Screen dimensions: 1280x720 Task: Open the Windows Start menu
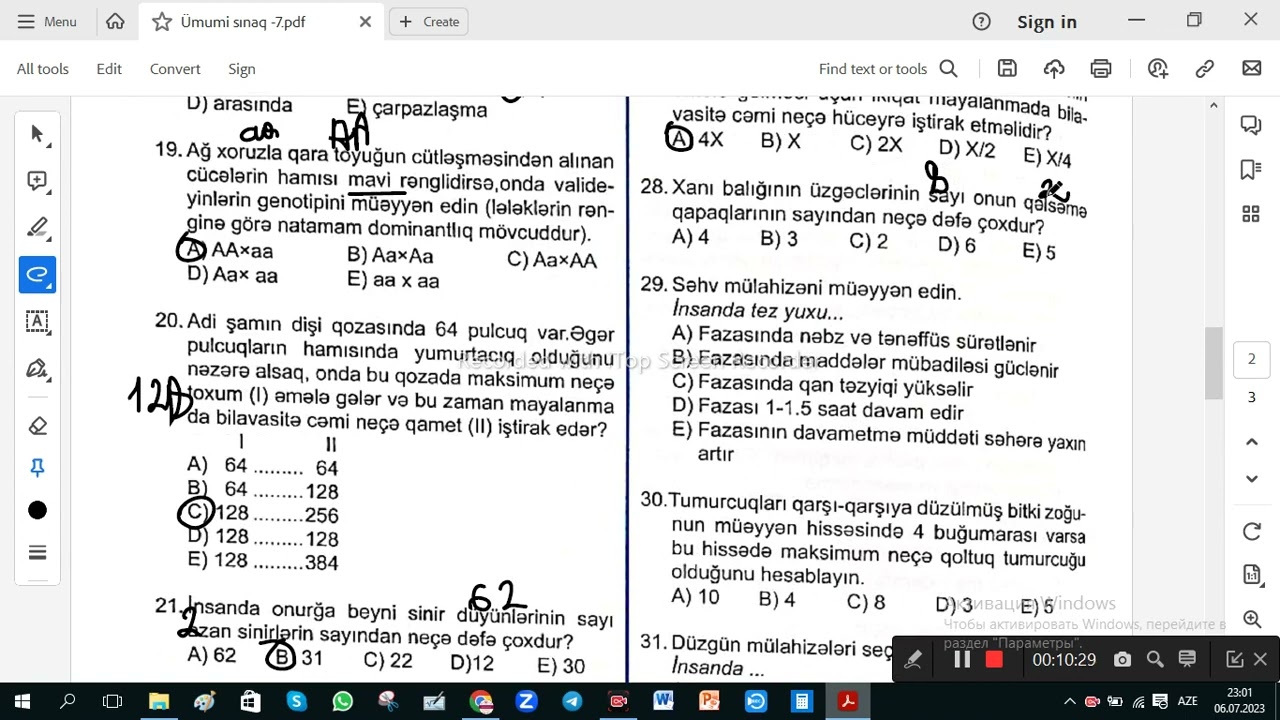click(x=22, y=701)
